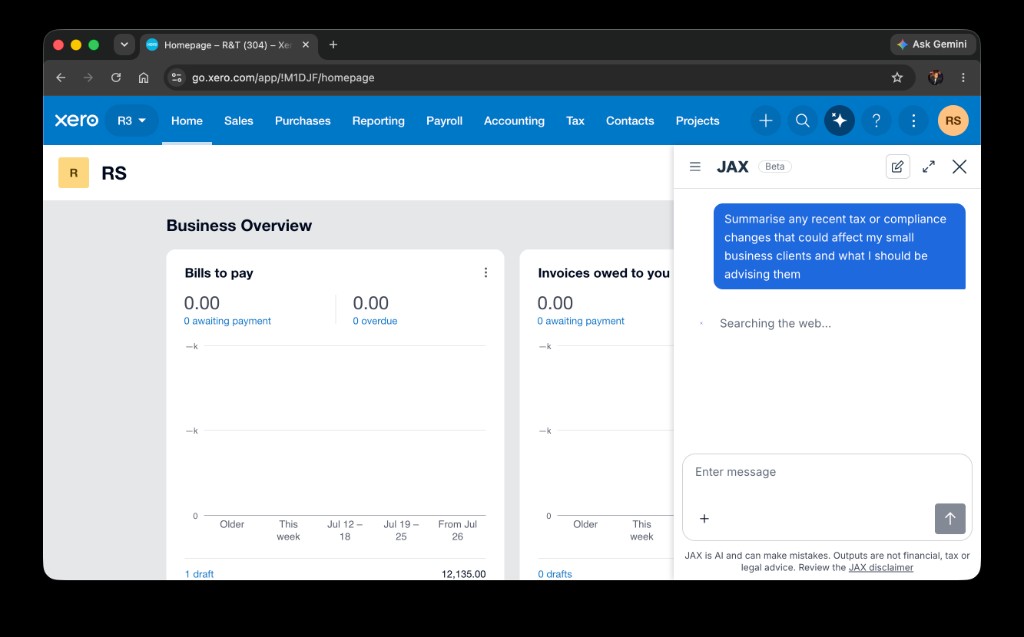Expand the JAX panel to full screen
Viewport: 1024px width, 637px height.
[x=928, y=167]
